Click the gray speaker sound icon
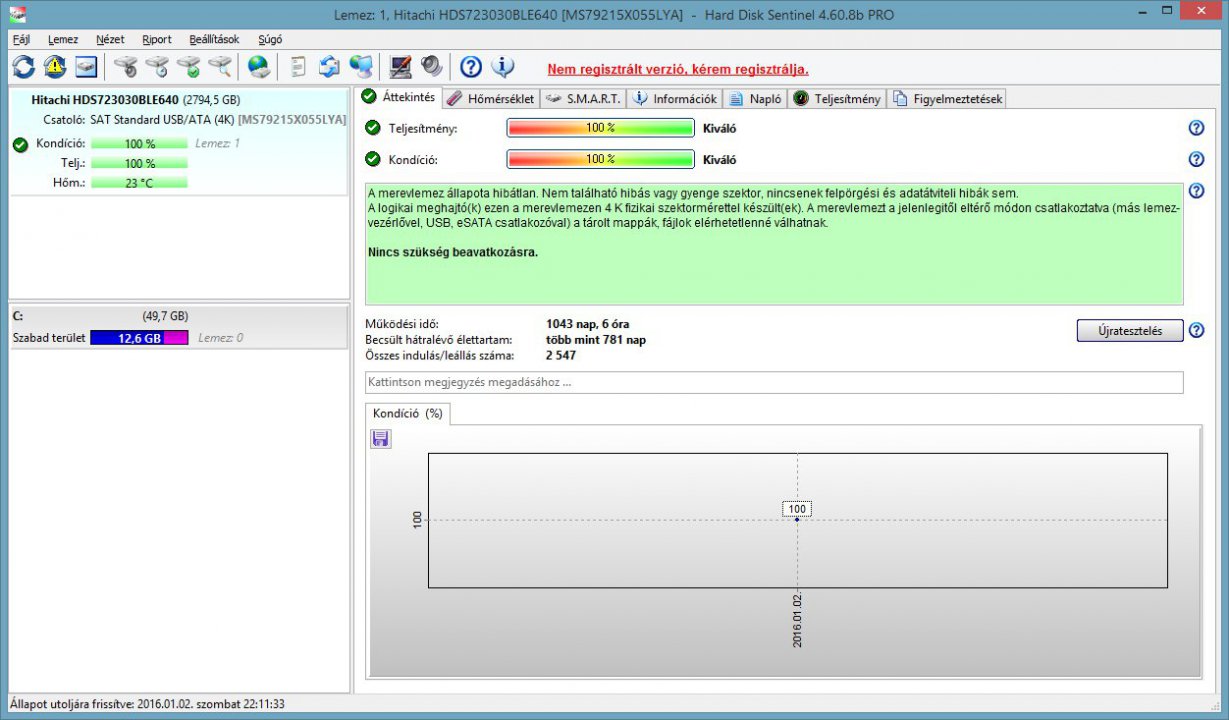 (431, 67)
